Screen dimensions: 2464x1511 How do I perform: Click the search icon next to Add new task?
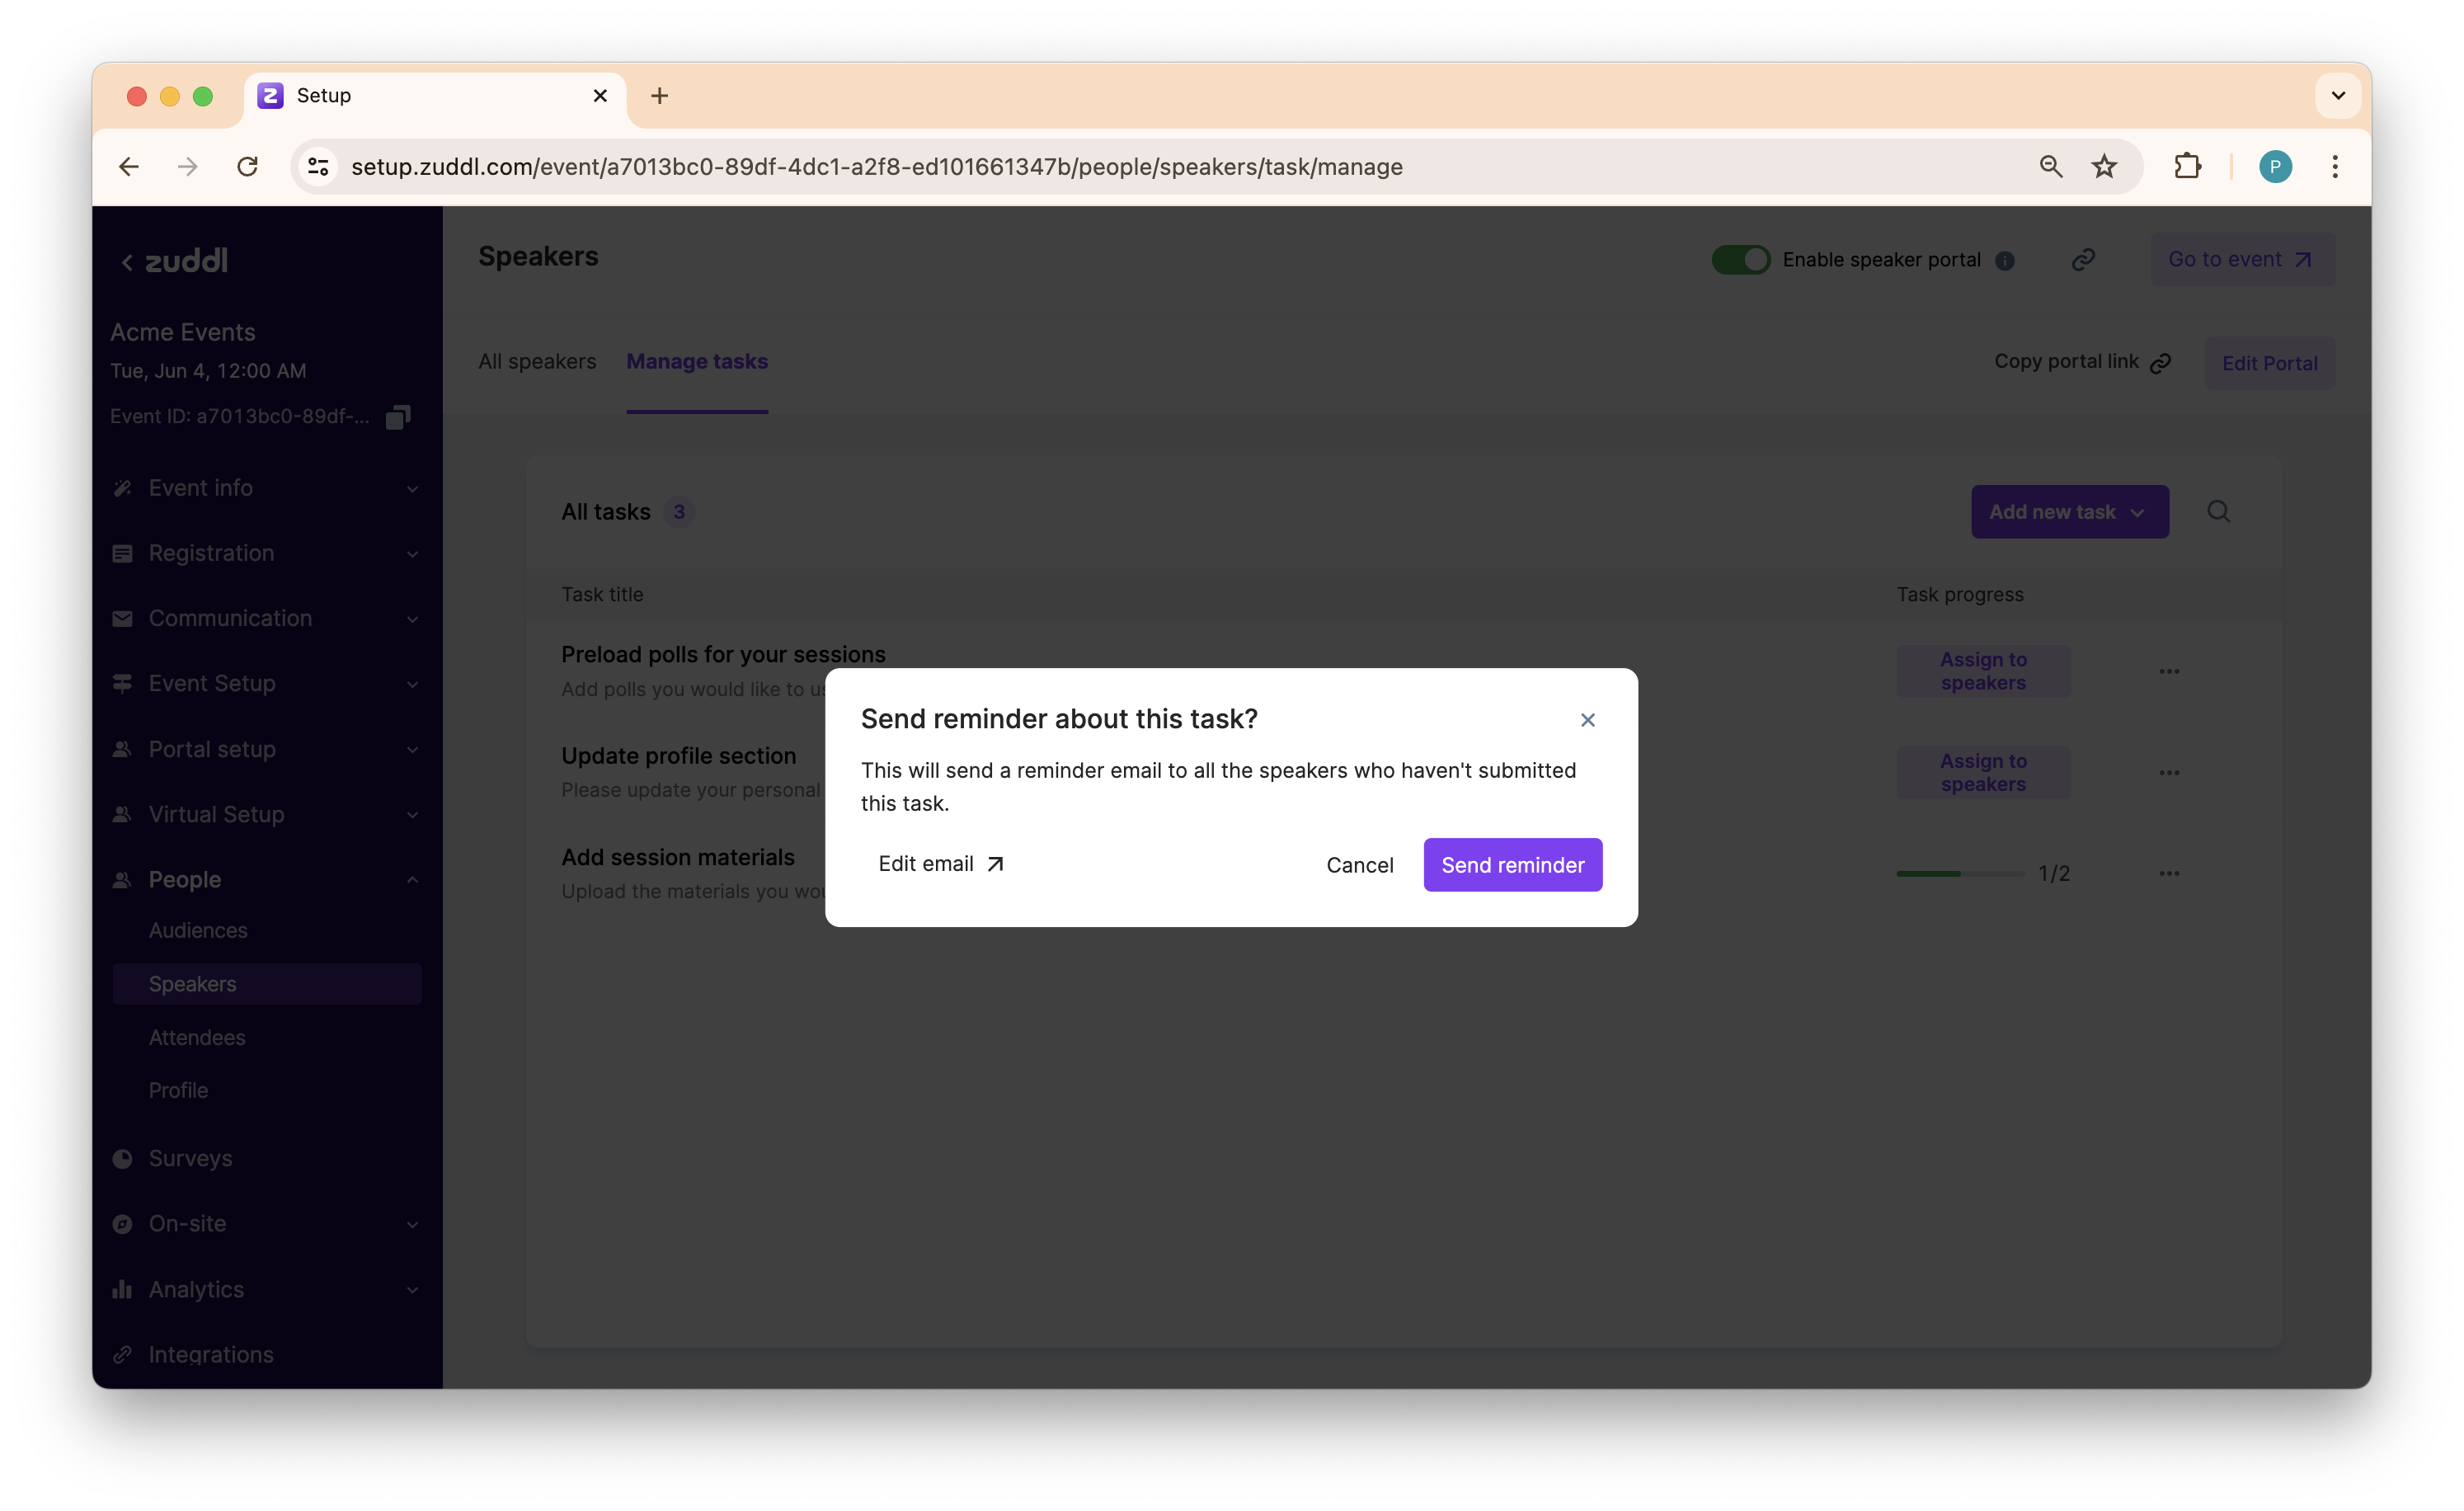(x=2218, y=512)
